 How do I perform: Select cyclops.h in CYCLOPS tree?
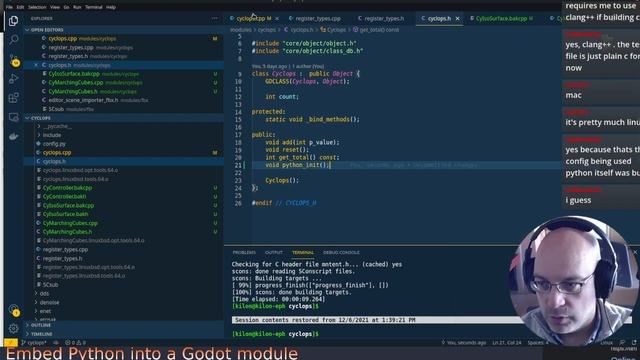point(54,161)
